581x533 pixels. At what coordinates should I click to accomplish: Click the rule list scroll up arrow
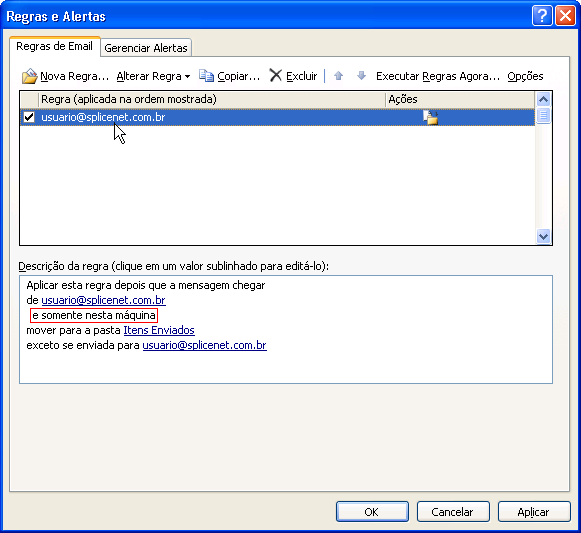click(543, 99)
